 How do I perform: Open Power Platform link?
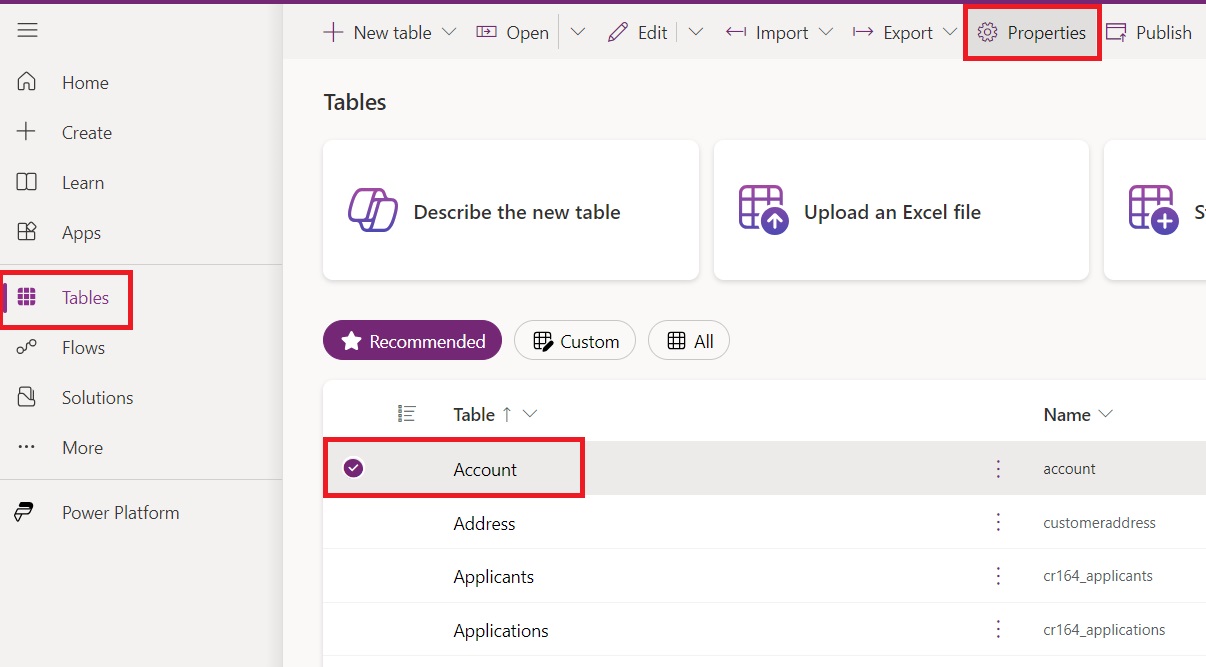click(120, 513)
